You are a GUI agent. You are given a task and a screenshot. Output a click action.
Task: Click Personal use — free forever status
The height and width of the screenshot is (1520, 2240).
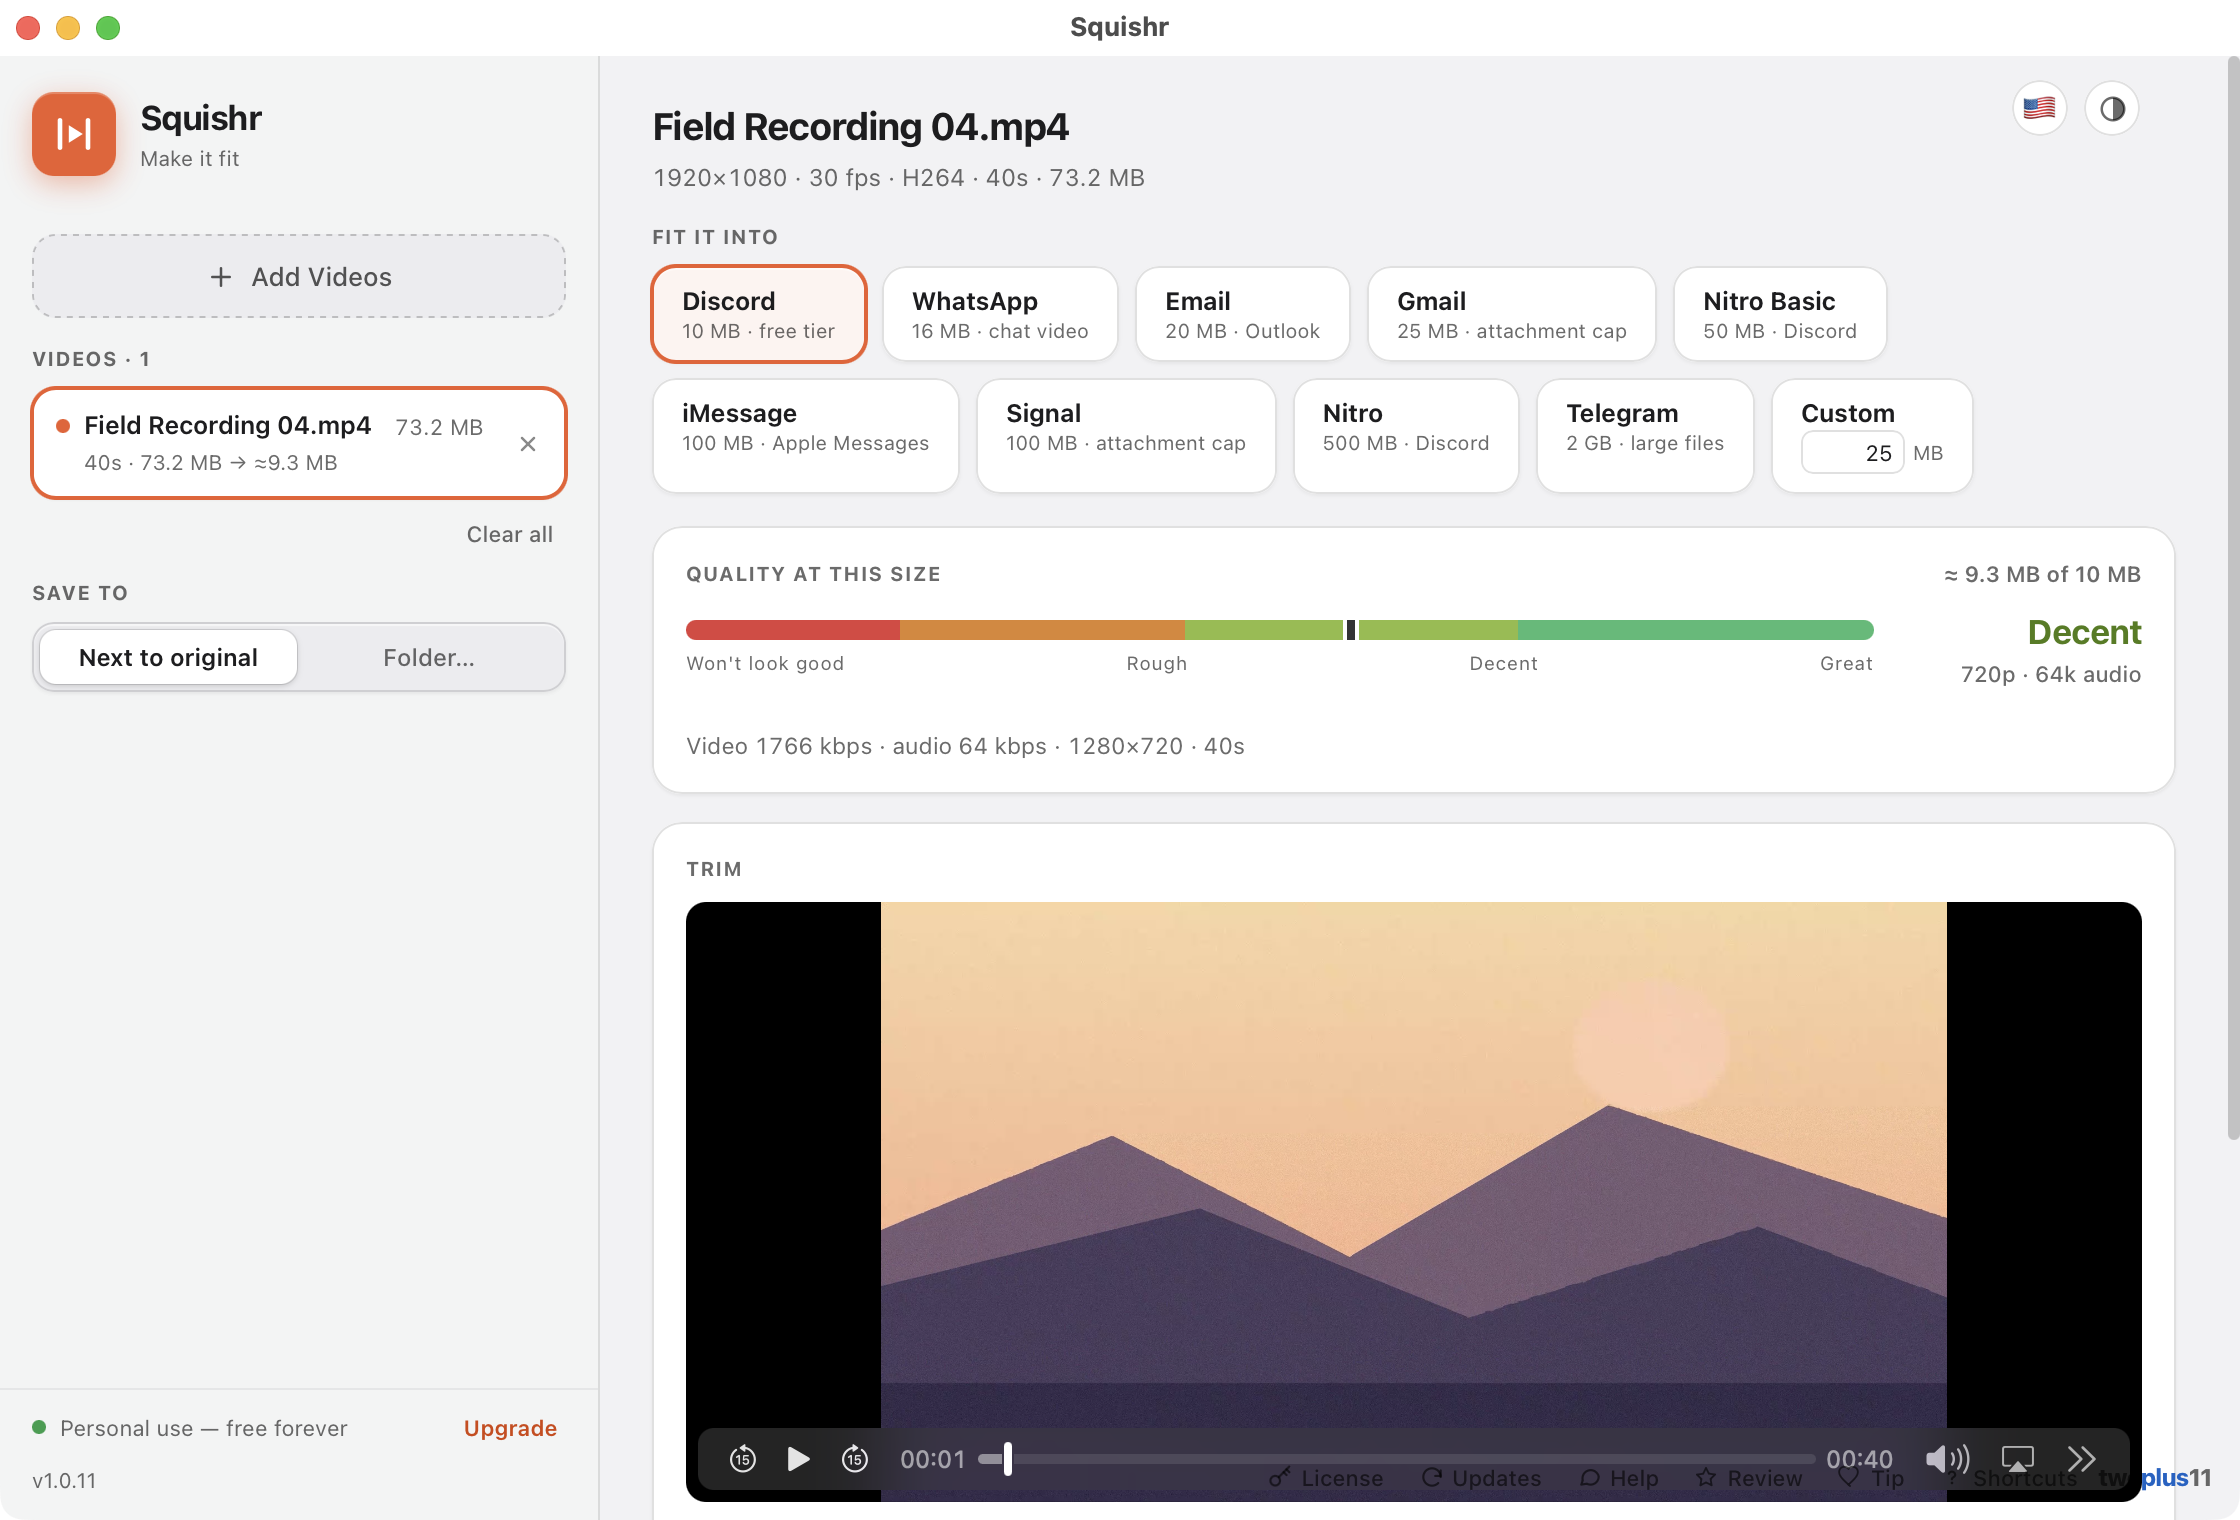(203, 1428)
